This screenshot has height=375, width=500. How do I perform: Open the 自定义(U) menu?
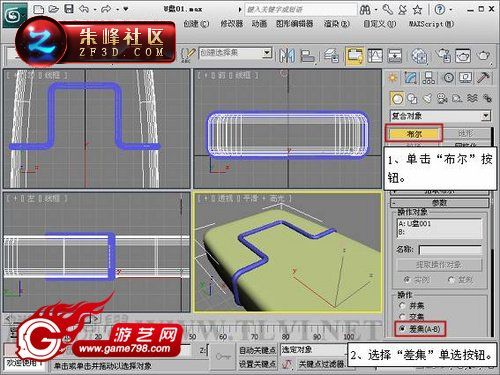tap(380, 24)
